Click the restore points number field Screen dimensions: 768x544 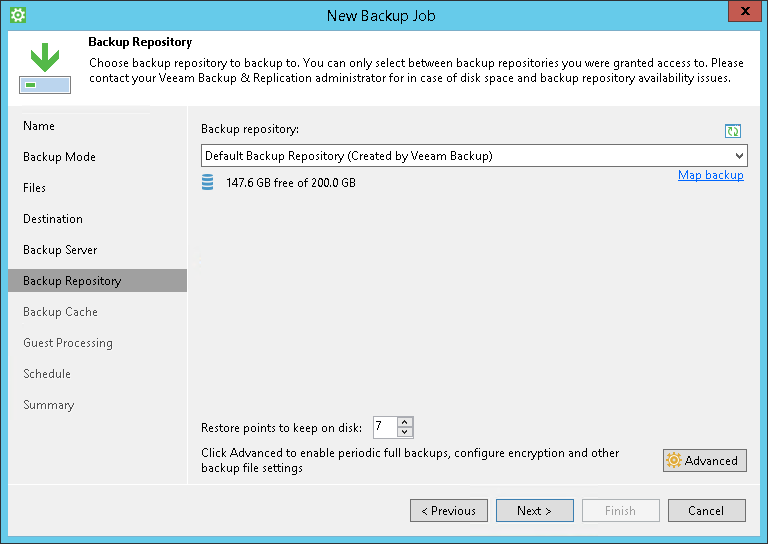pyautogui.click(x=385, y=427)
